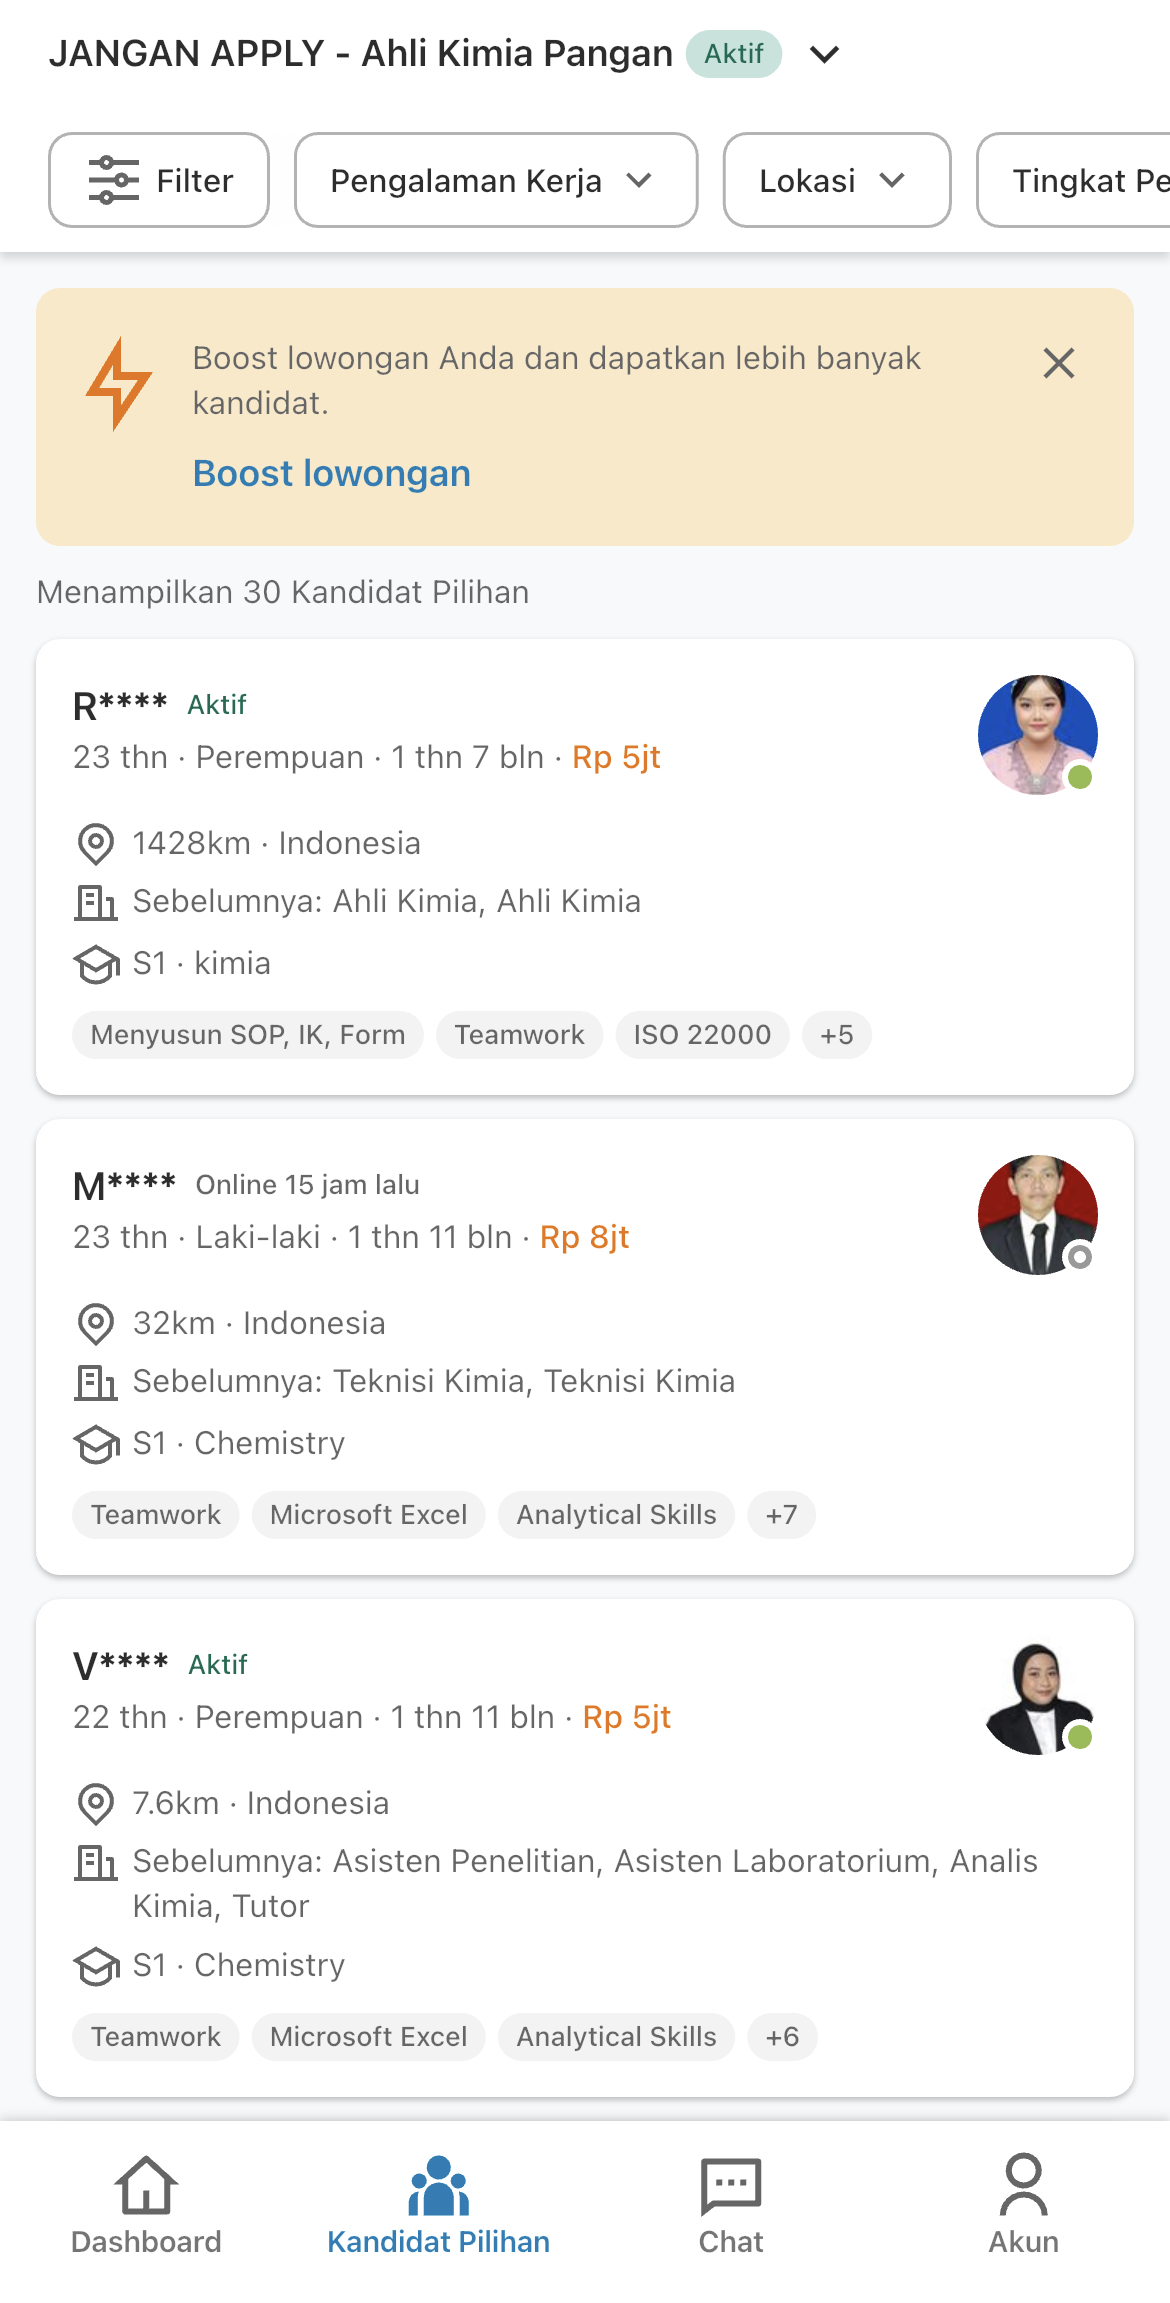
Task: Open the Lokasi dropdown
Action: tap(836, 181)
